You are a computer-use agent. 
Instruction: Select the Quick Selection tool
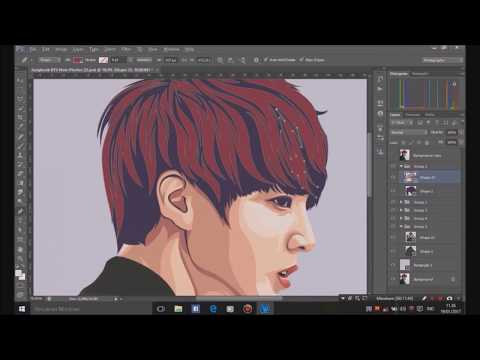[20, 108]
